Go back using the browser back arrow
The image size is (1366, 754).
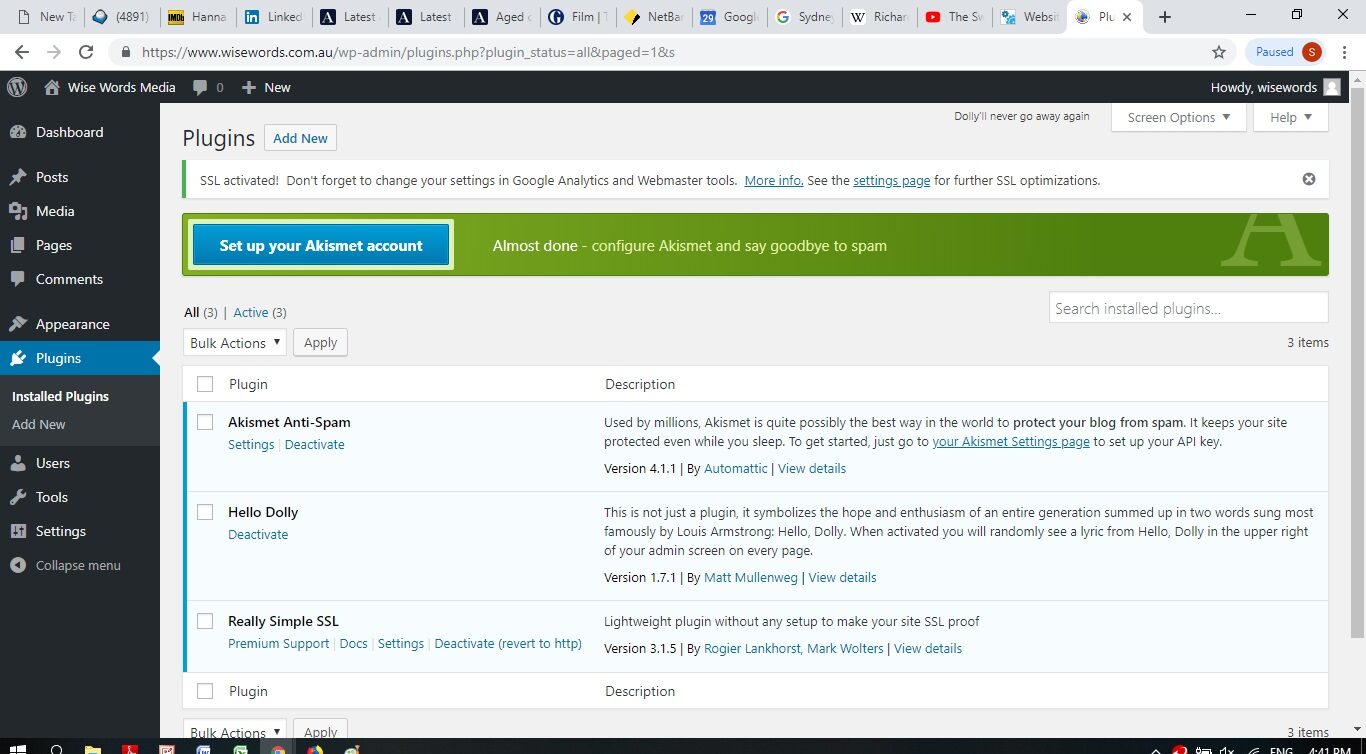[x=22, y=52]
